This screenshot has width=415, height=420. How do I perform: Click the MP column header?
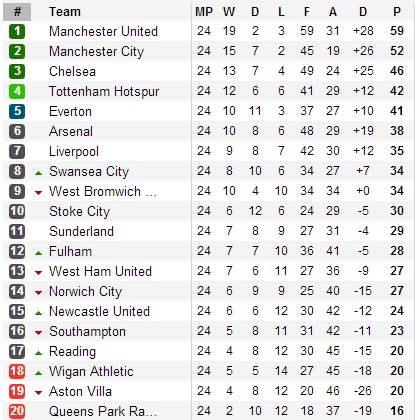pyautogui.click(x=204, y=12)
